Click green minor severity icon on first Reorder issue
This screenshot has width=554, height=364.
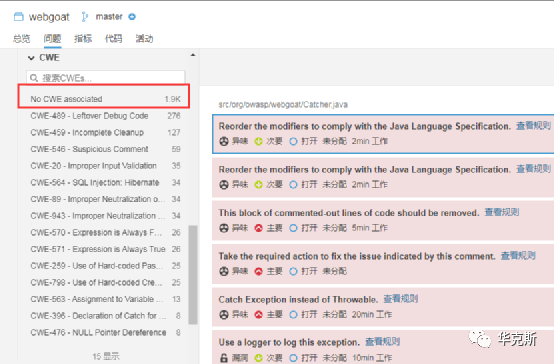coord(259,141)
